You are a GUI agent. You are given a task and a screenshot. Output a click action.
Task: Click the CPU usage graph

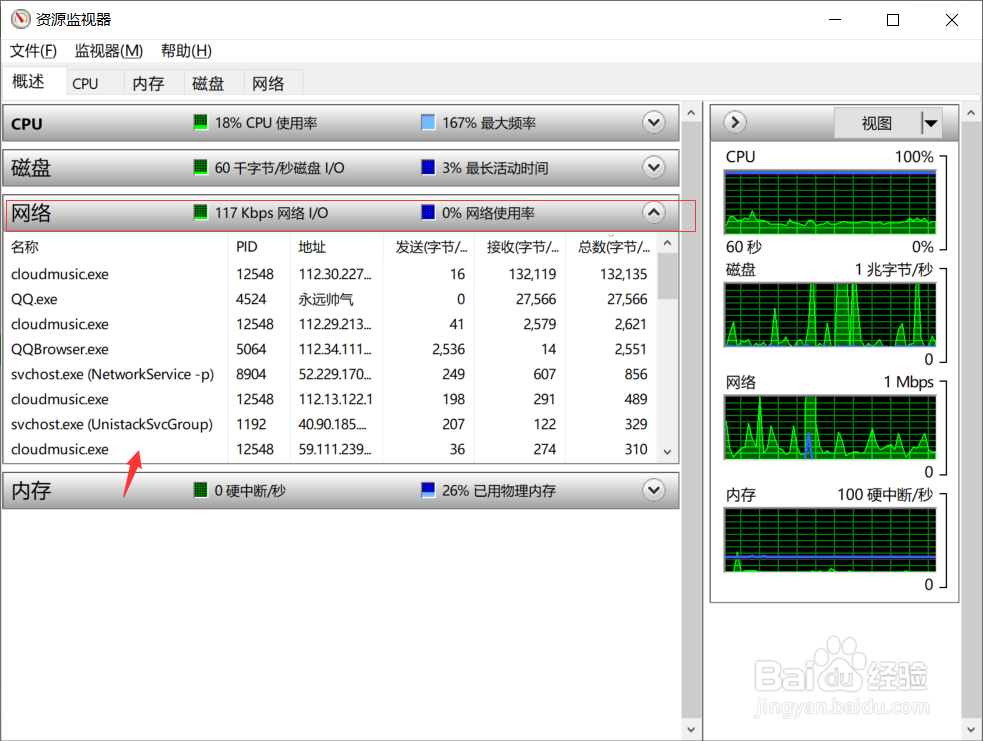(x=830, y=202)
